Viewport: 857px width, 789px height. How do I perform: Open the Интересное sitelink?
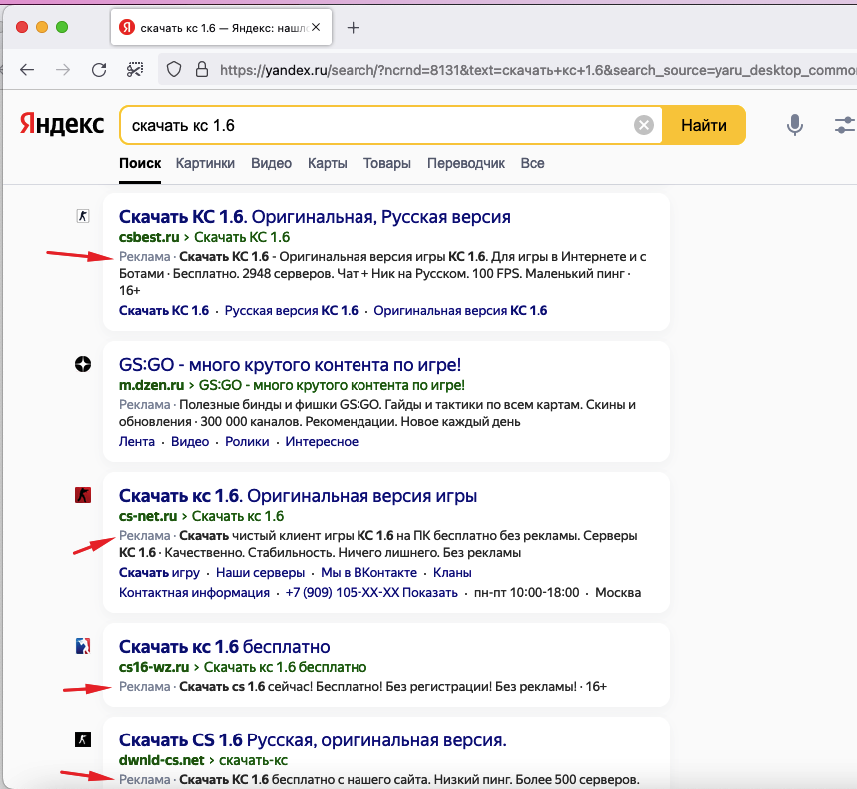click(x=322, y=441)
